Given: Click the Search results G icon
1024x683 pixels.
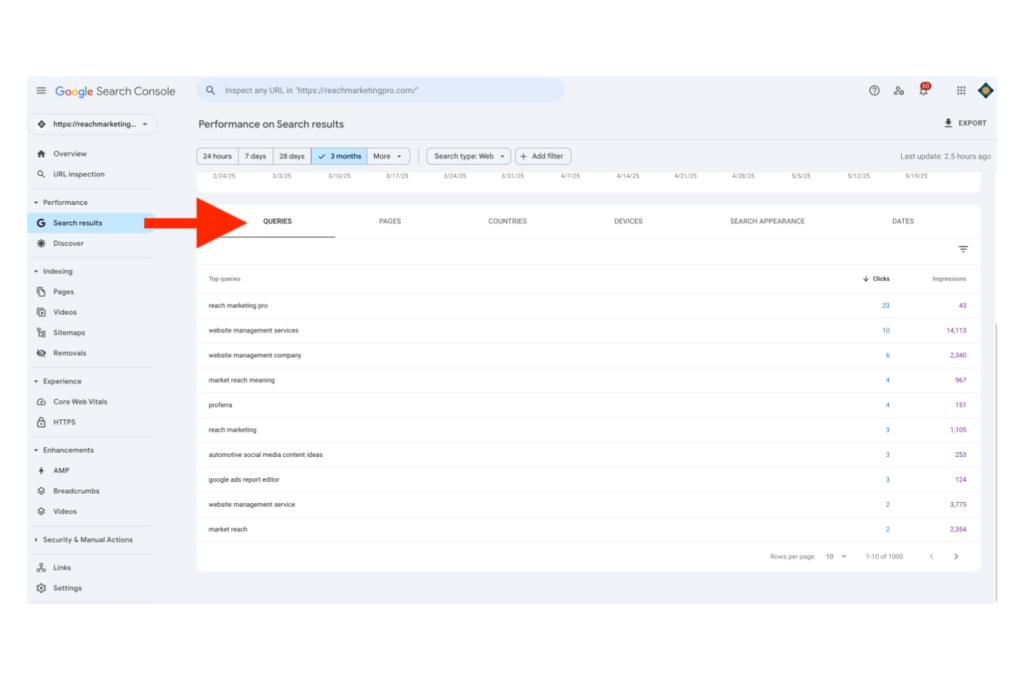Looking at the screenshot, I should click(x=41, y=223).
